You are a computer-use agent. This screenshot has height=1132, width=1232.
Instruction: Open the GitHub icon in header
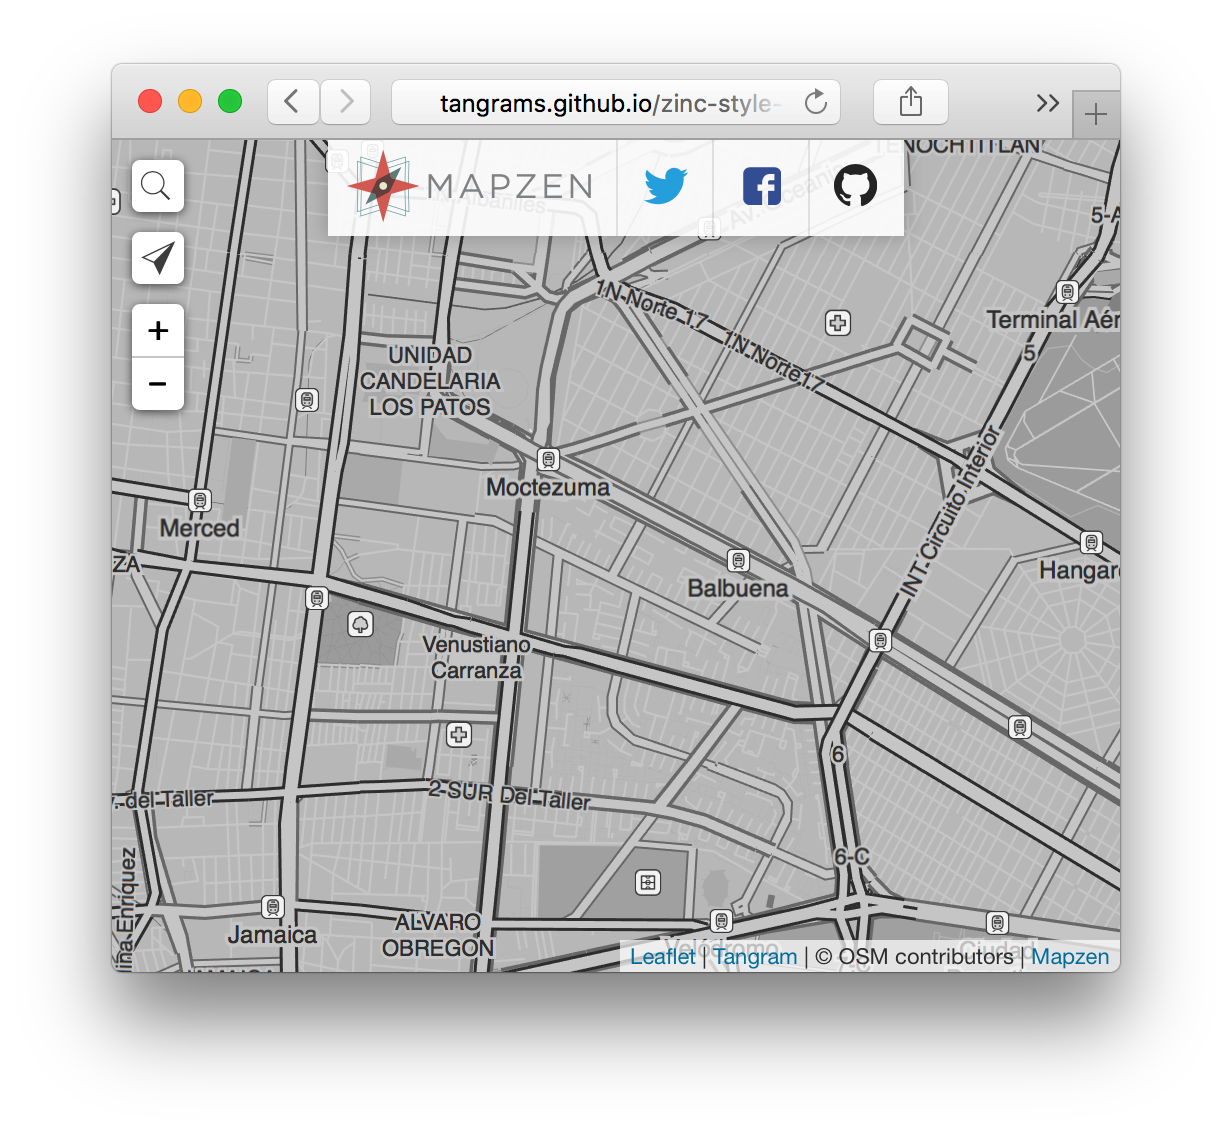(x=856, y=187)
